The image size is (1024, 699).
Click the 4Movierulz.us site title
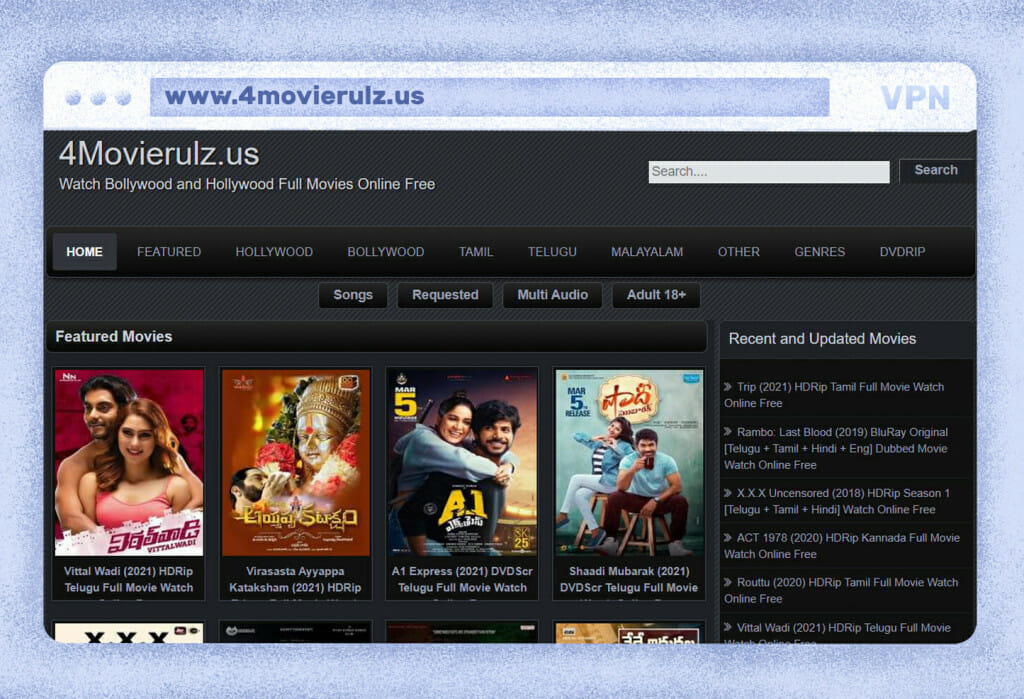(159, 154)
